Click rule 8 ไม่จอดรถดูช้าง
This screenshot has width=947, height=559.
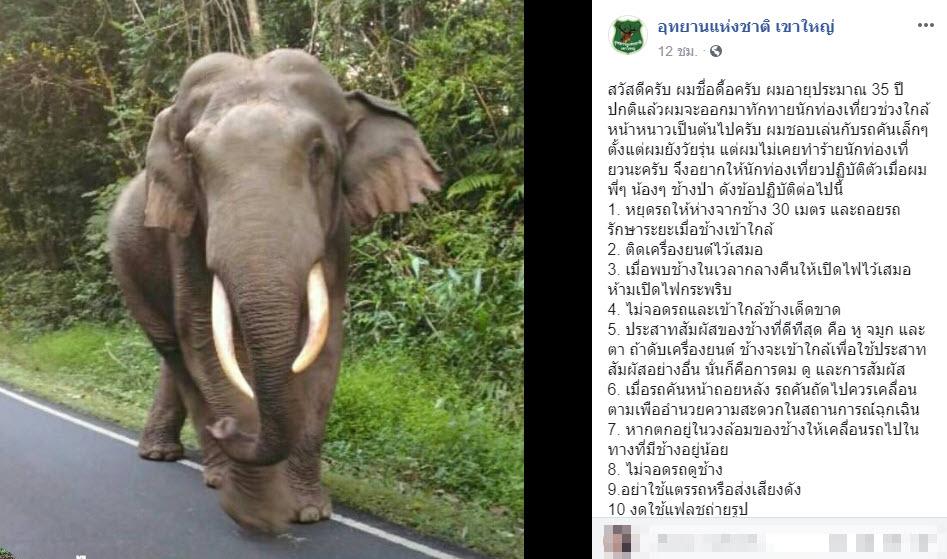pyautogui.click(x=665, y=469)
